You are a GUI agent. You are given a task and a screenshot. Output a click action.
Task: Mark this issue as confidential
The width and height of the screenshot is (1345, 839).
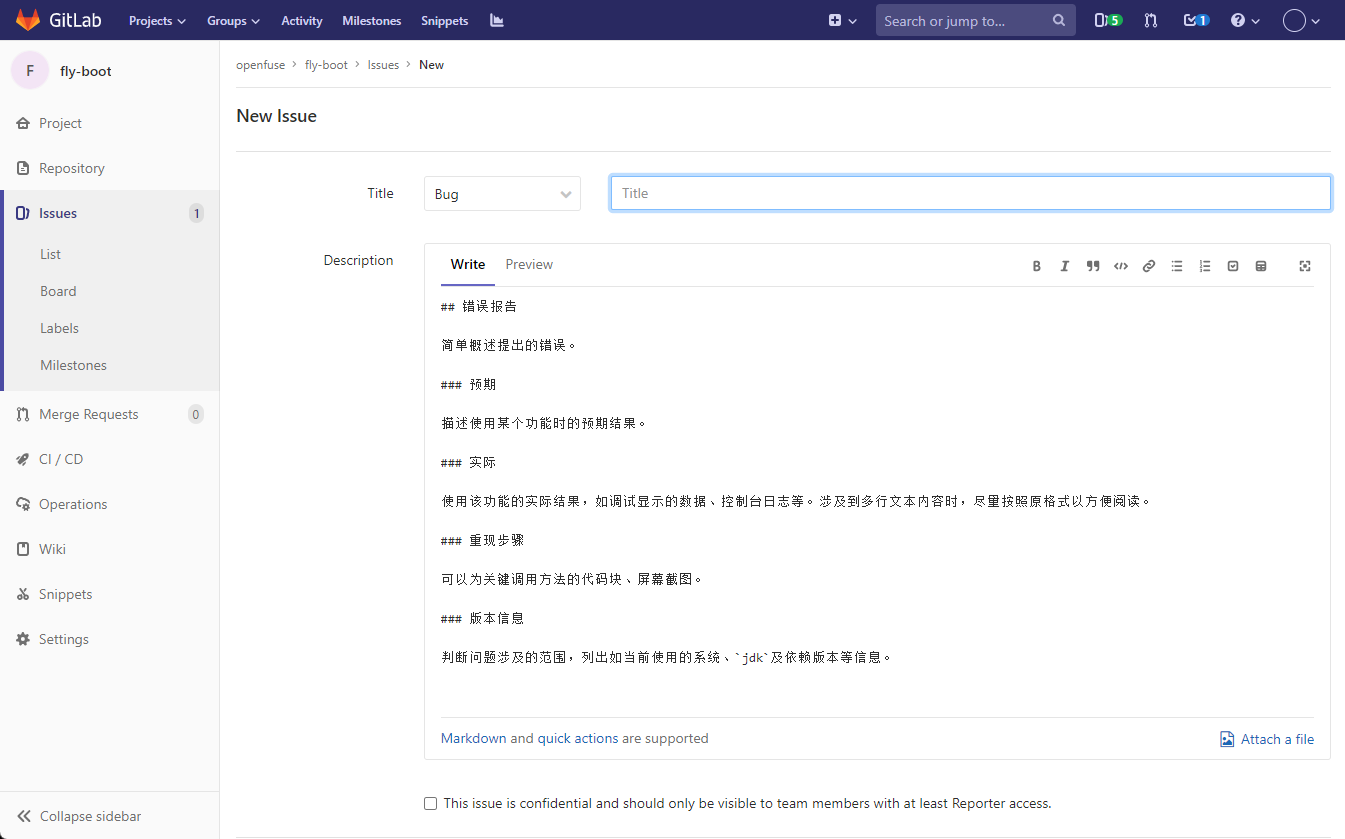coord(431,803)
